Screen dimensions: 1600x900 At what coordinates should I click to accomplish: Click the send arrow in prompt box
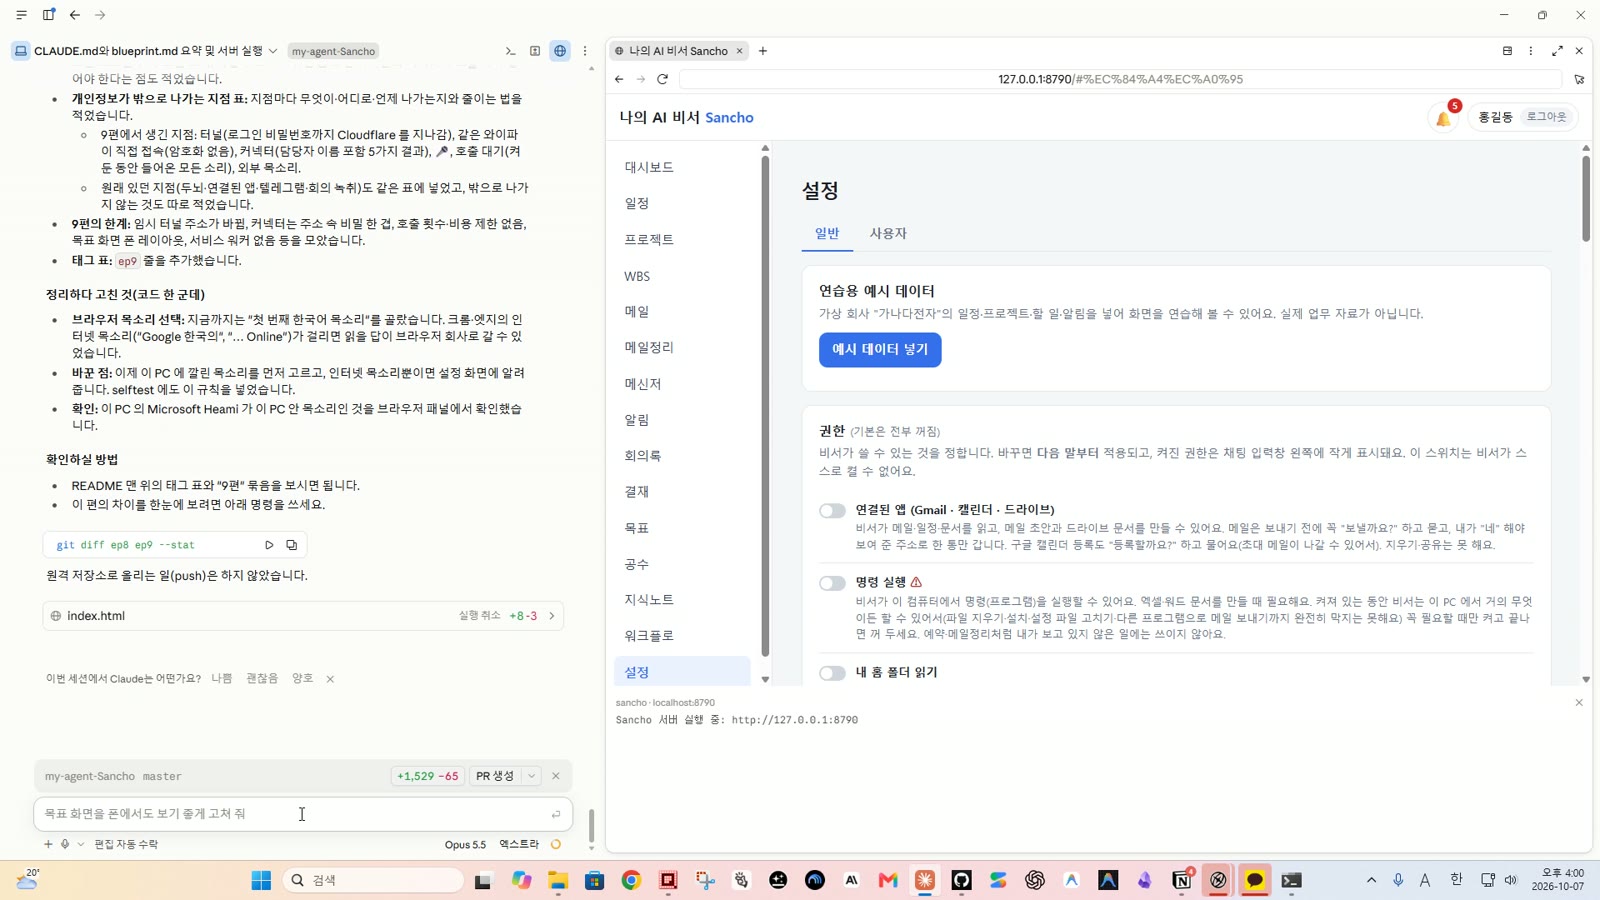pyautogui.click(x=556, y=814)
